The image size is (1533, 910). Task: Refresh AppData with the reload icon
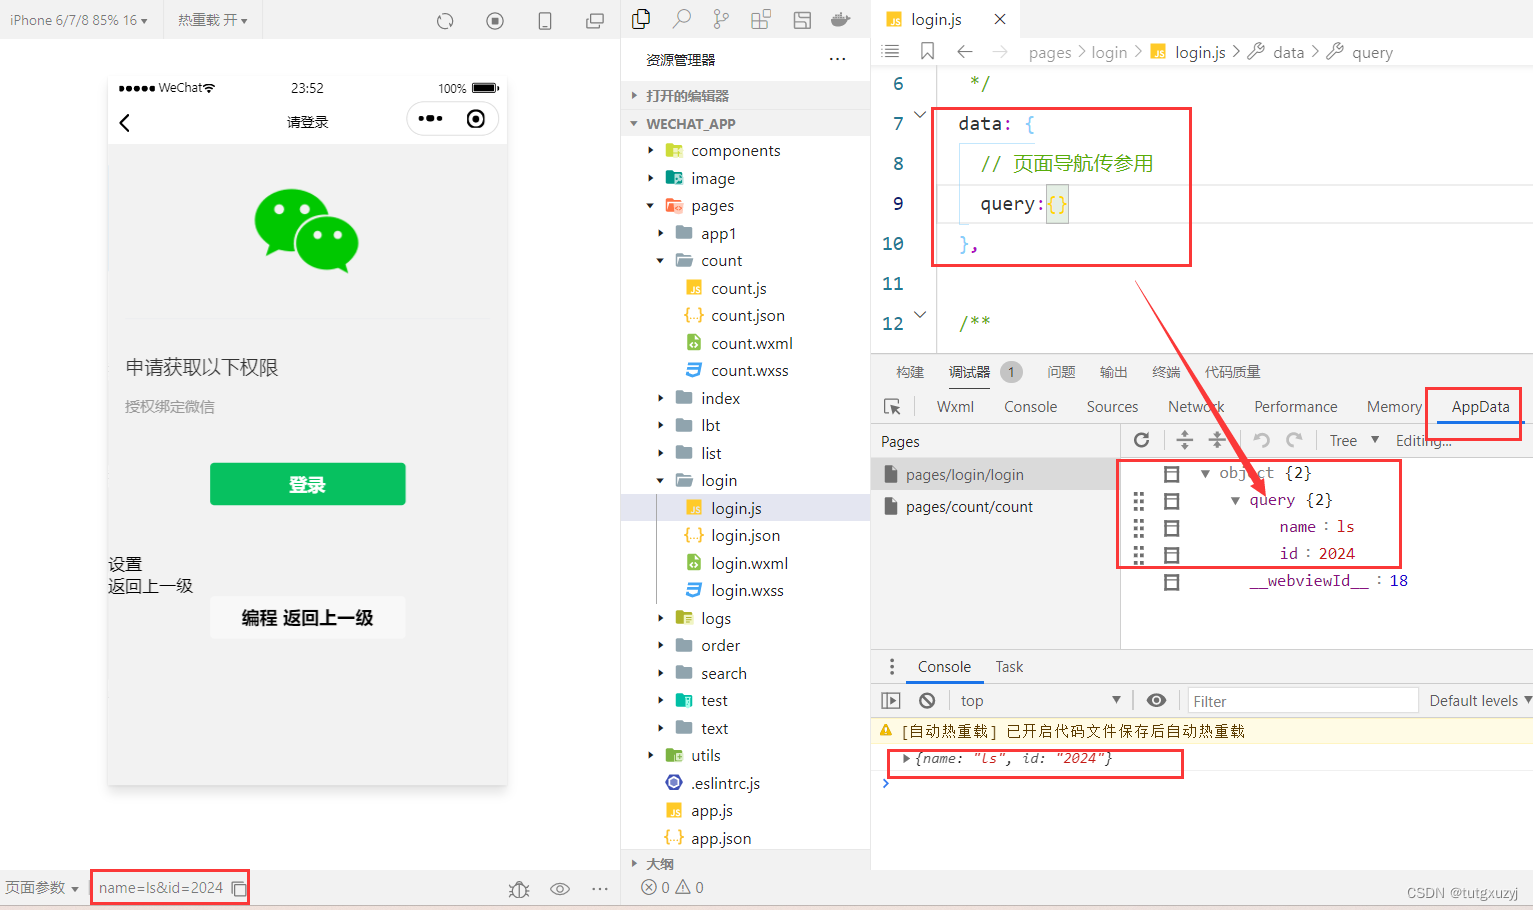1142,439
